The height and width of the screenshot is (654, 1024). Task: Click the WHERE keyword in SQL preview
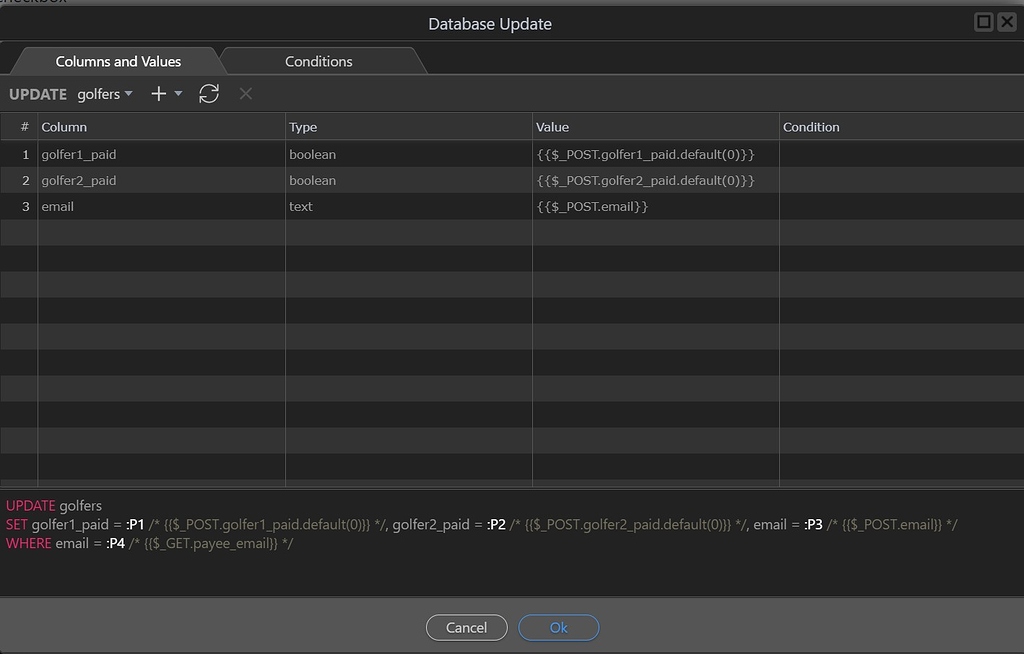[29, 544]
